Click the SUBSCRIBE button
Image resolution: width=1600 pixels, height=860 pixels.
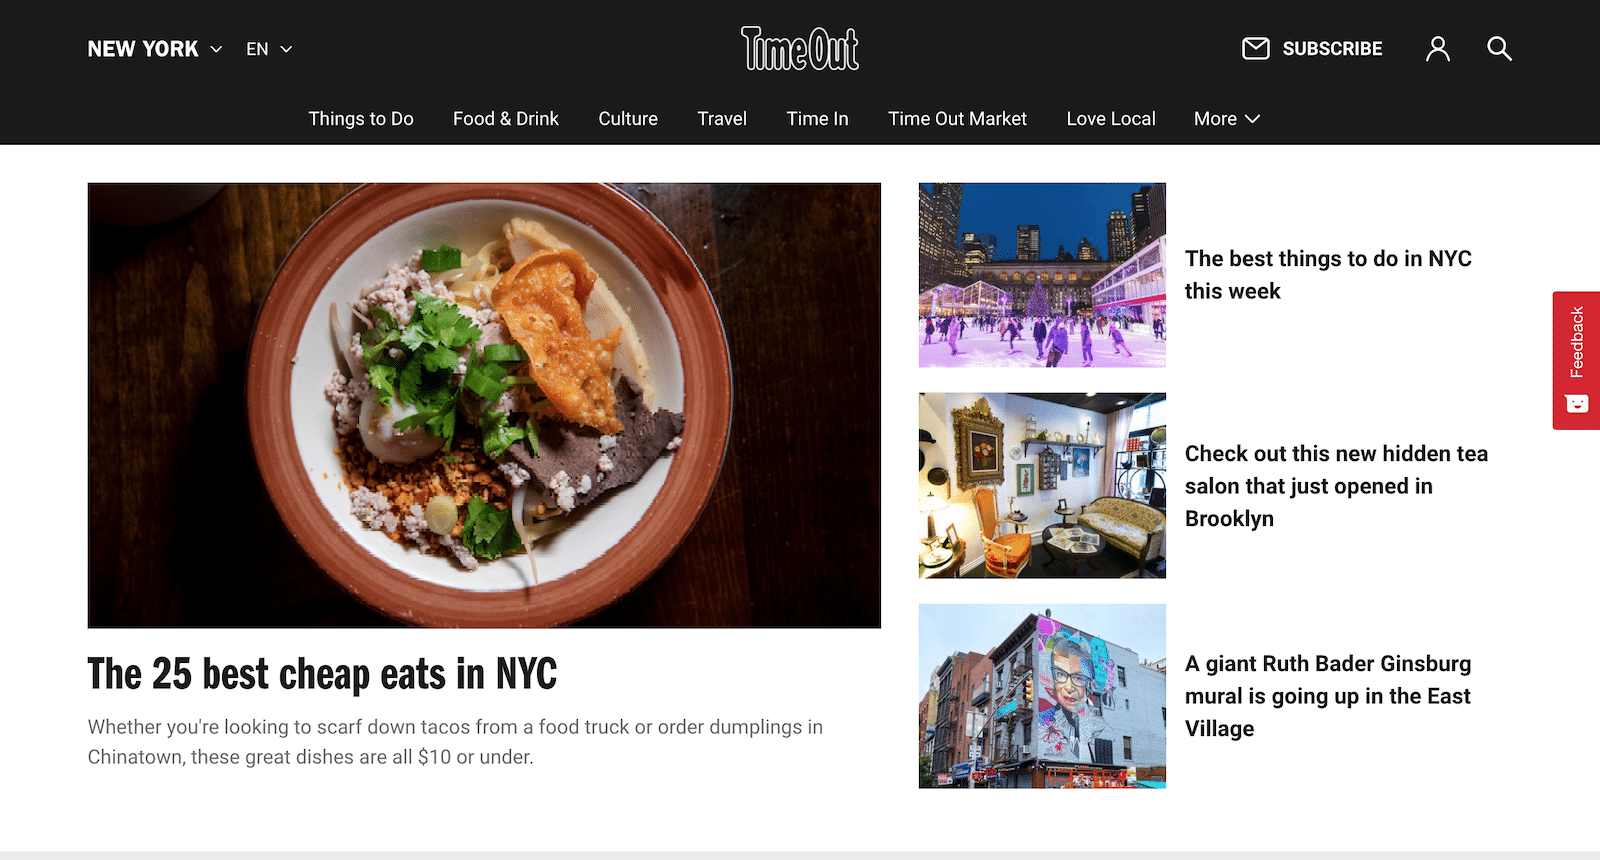[x=1332, y=48]
